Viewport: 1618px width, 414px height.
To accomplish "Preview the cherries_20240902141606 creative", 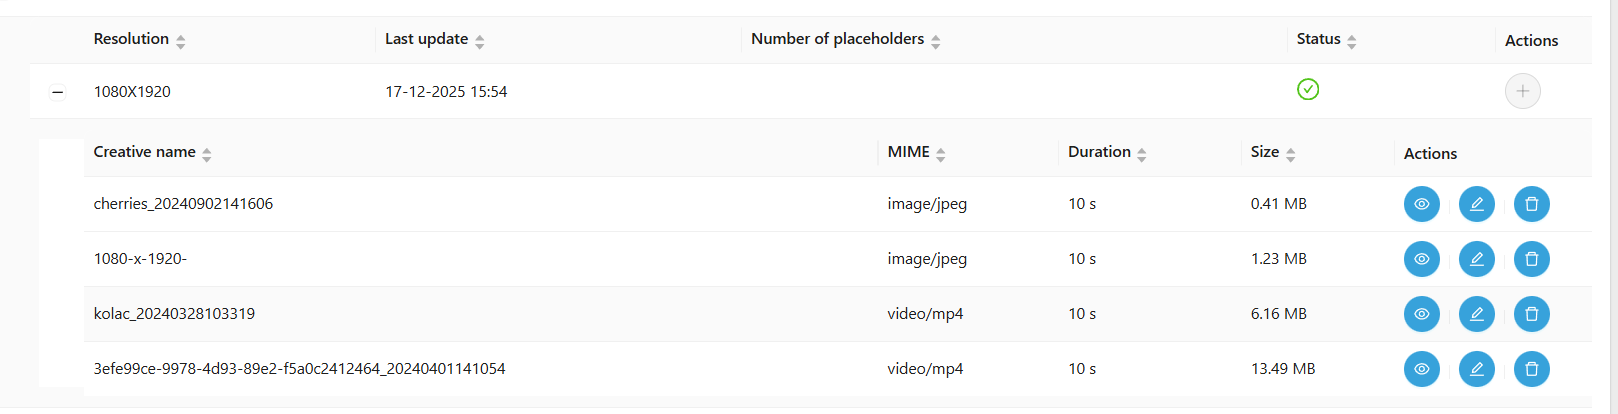I will tap(1421, 204).
